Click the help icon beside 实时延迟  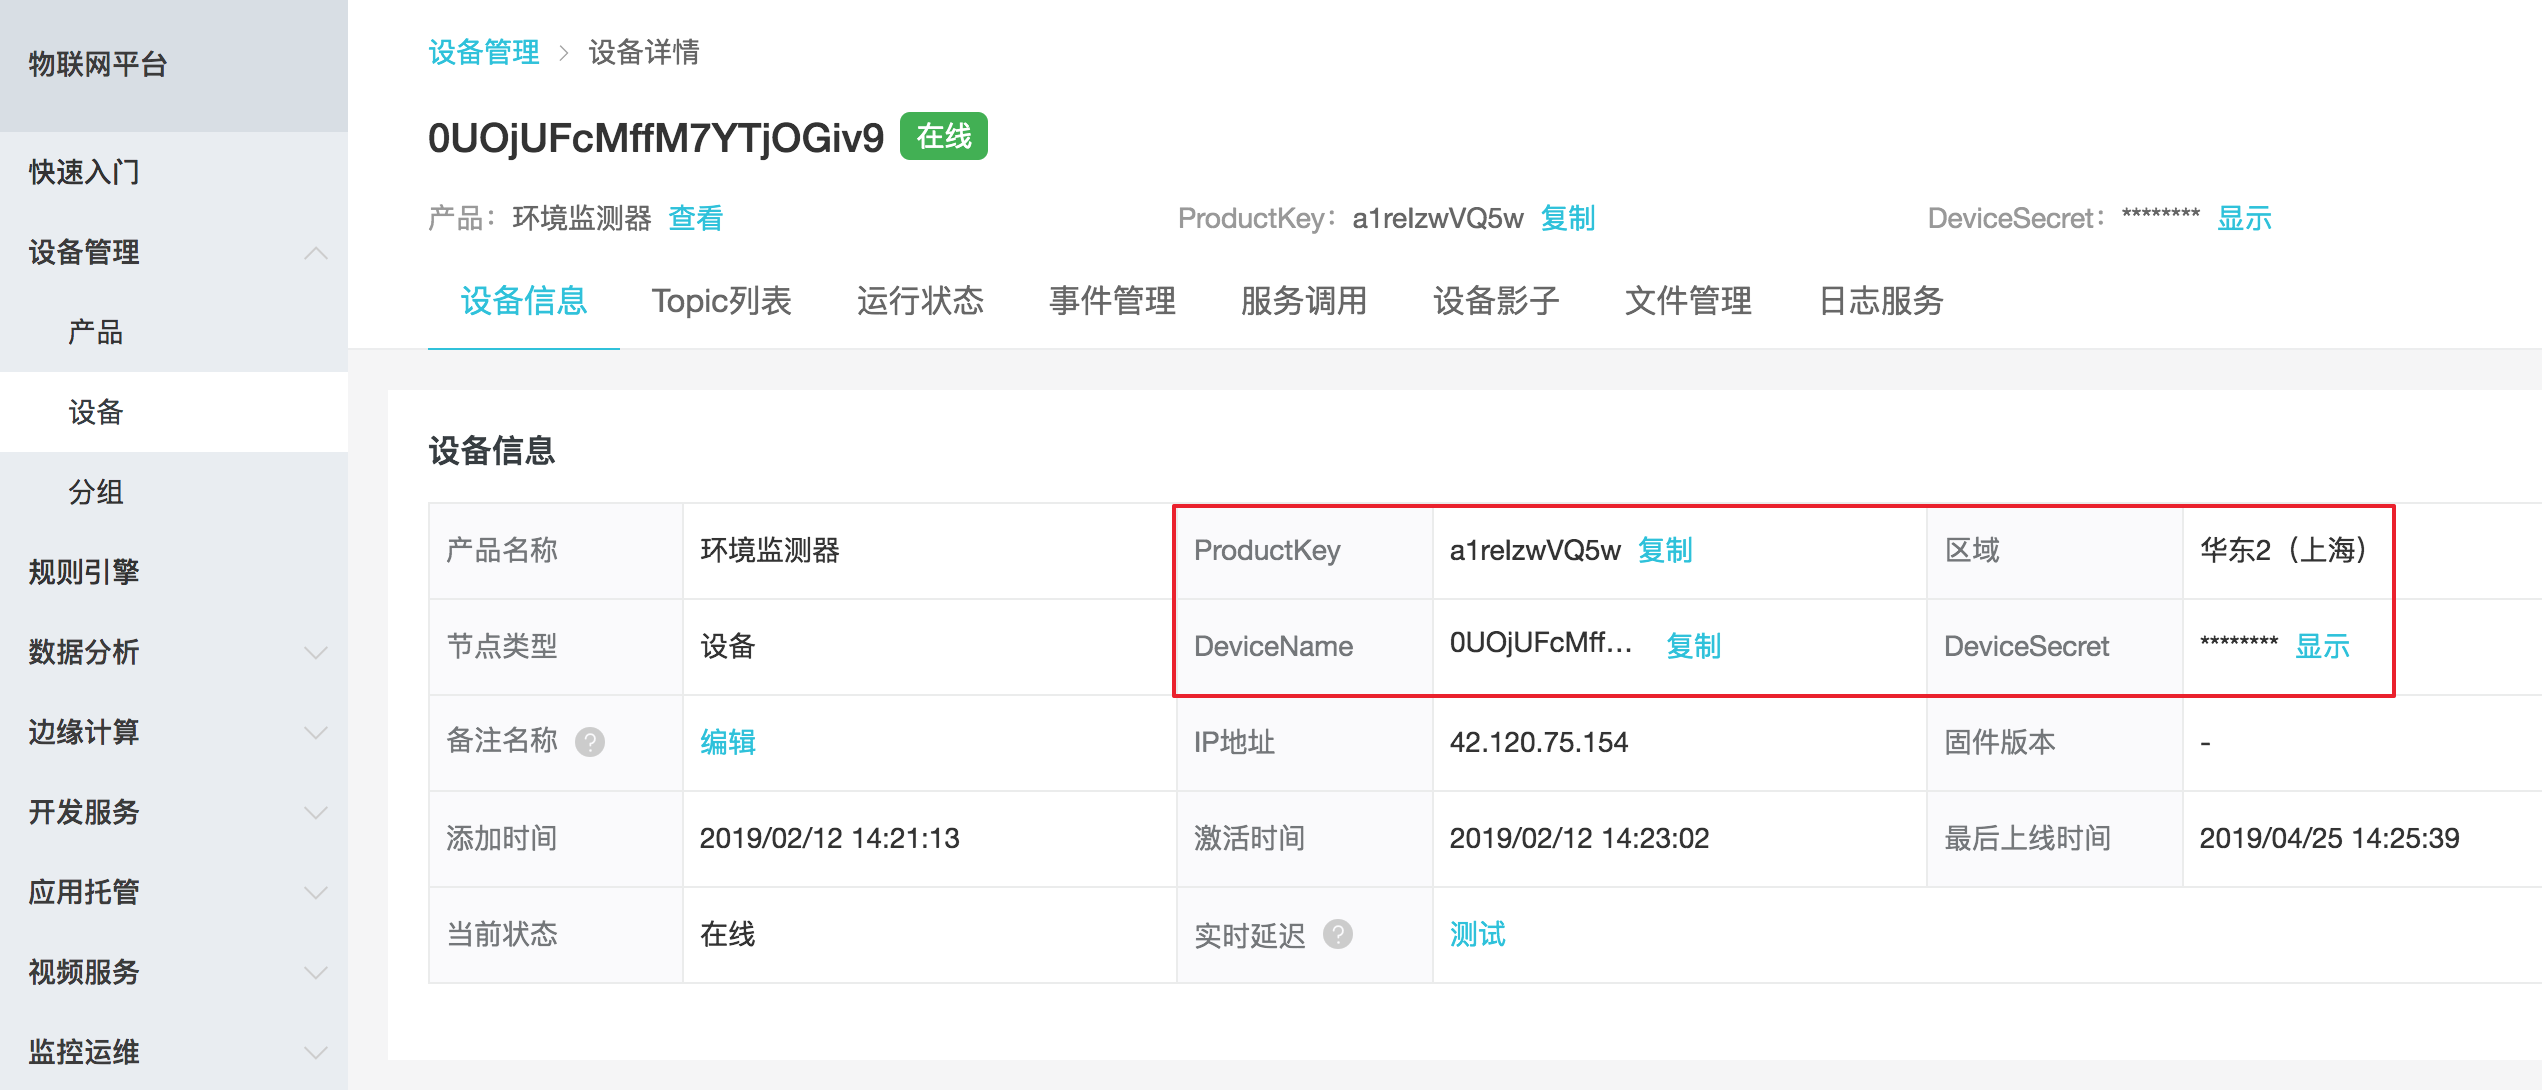[1338, 934]
